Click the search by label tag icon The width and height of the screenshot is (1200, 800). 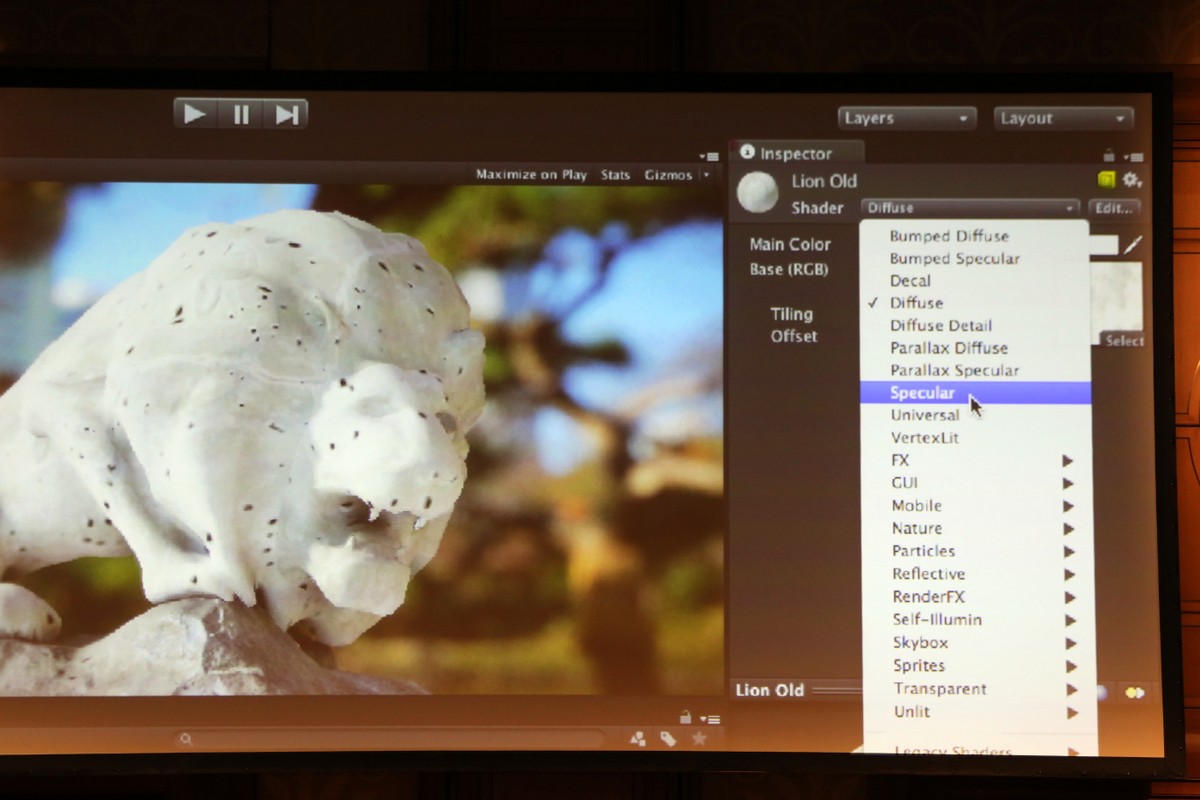point(668,739)
